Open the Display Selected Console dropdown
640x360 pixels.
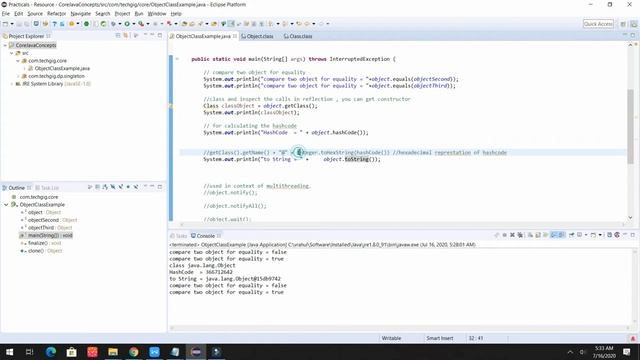[x=586, y=235]
